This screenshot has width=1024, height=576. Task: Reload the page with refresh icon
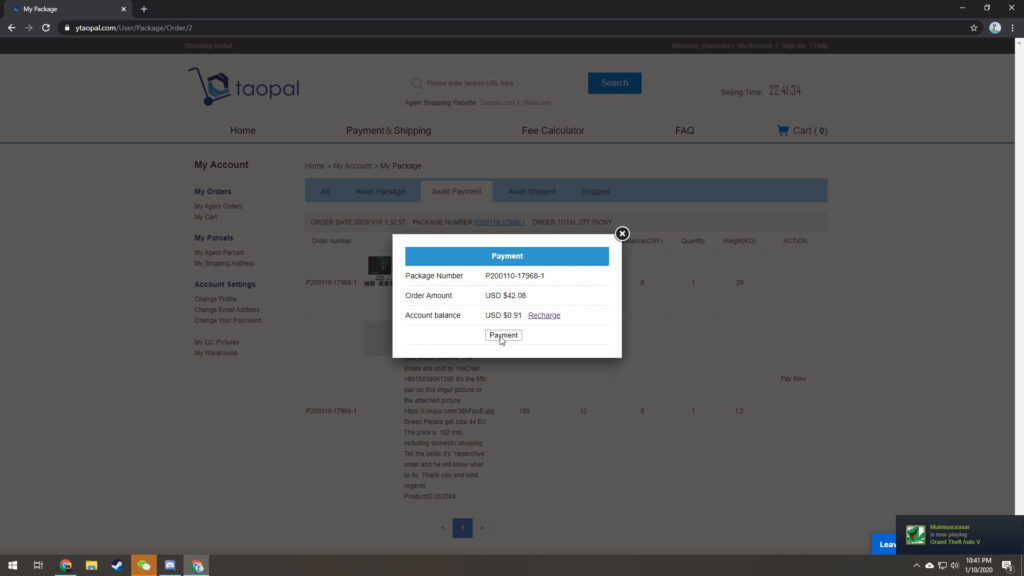(x=46, y=28)
